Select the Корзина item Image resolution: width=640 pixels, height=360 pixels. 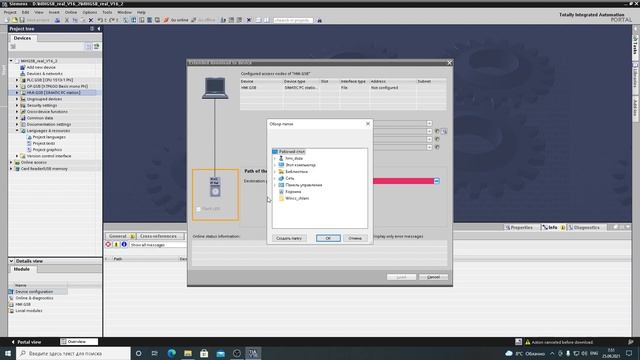click(293, 191)
